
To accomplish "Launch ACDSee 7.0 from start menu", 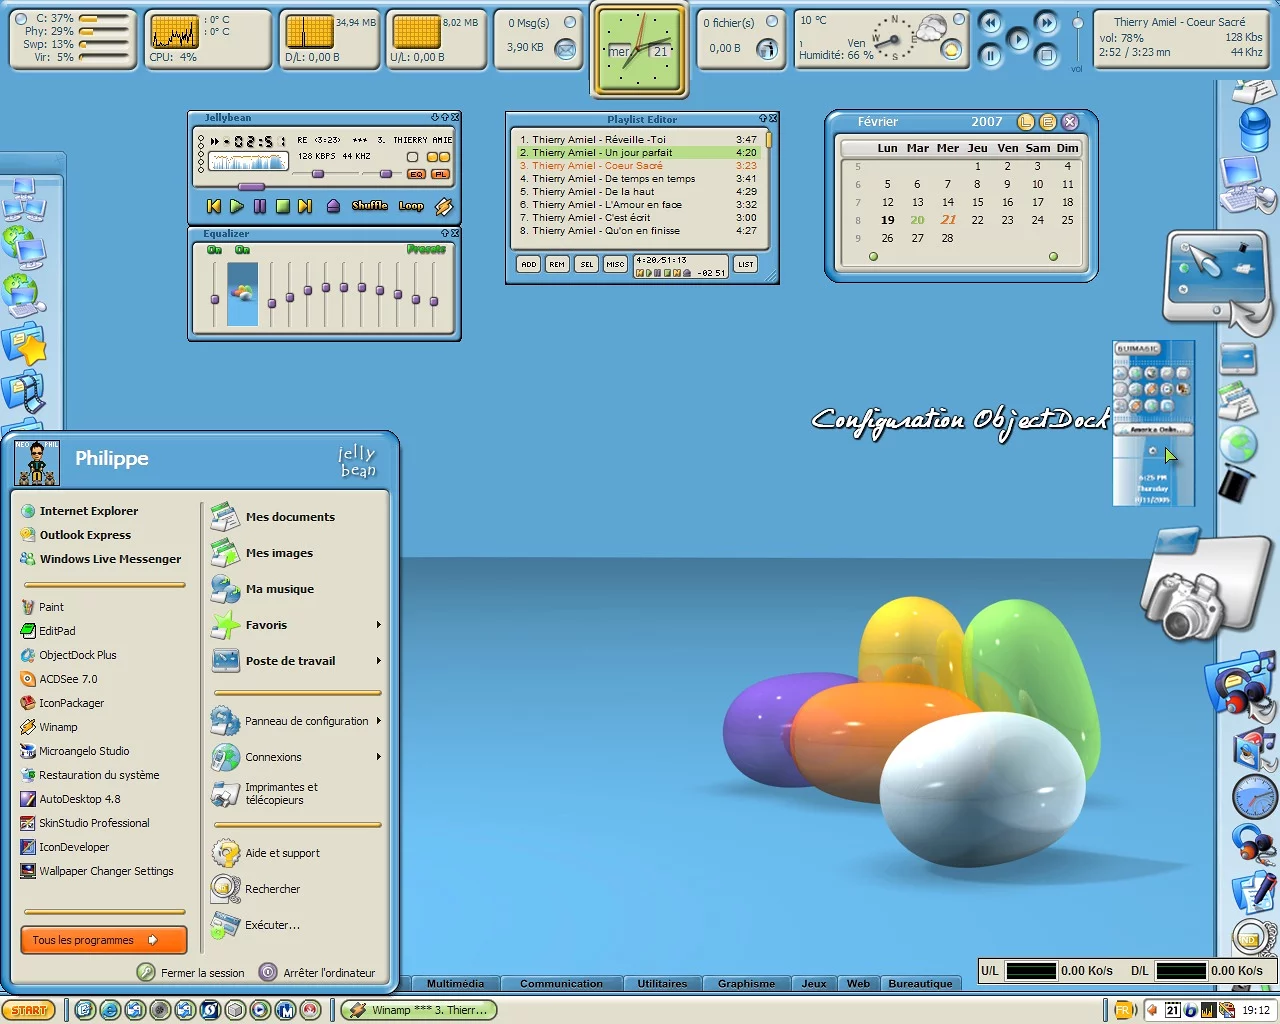I will point(68,679).
